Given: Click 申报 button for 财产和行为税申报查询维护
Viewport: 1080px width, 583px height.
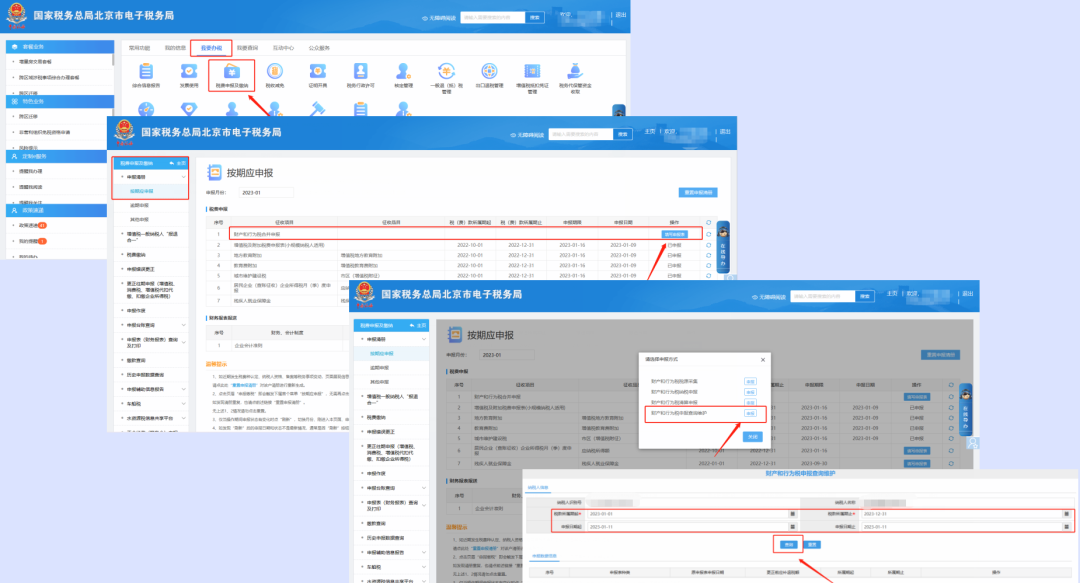Looking at the screenshot, I should (750, 413).
